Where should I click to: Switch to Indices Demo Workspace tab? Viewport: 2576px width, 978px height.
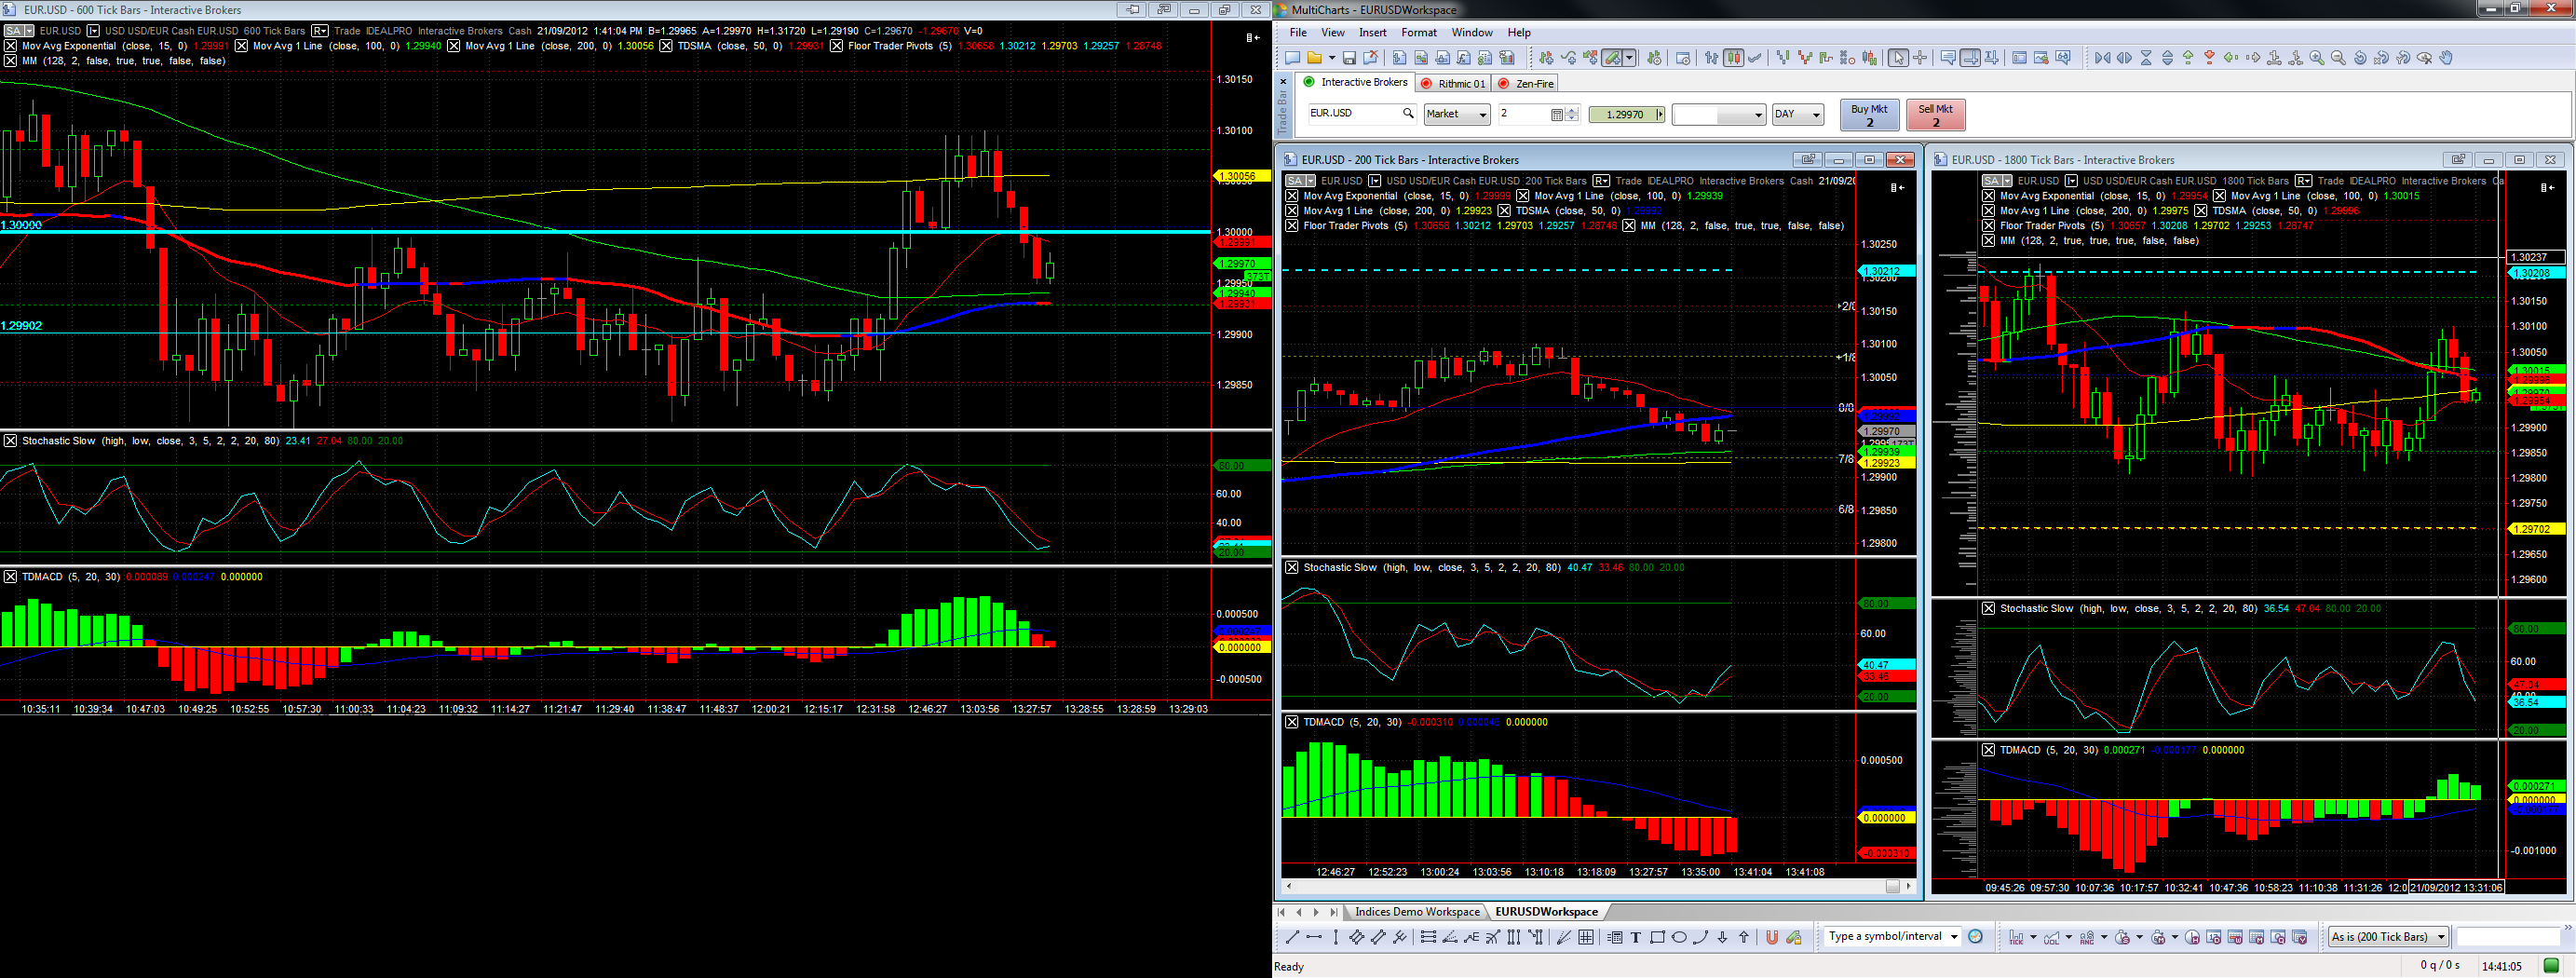click(1417, 912)
